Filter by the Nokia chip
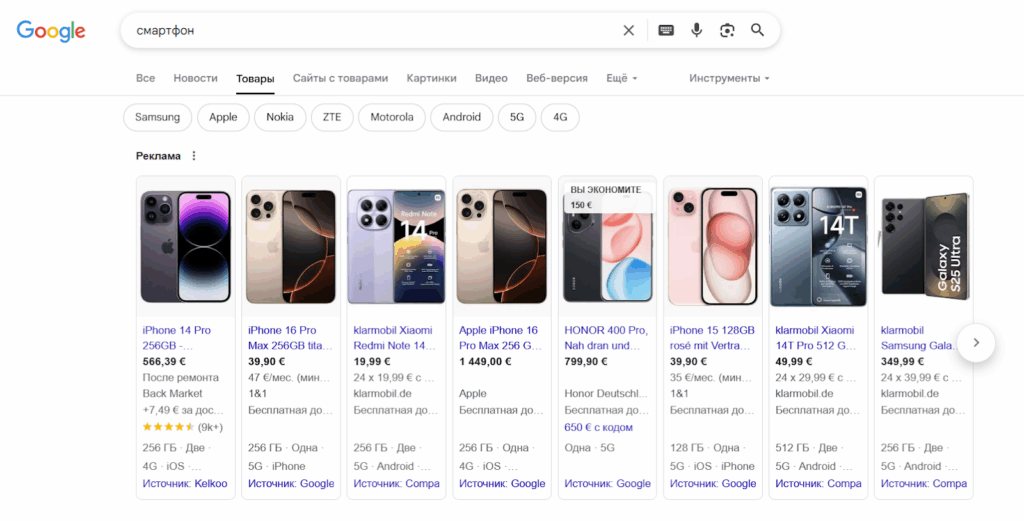The height and width of the screenshot is (521, 1024). pyautogui.click(x=280, y=118)
